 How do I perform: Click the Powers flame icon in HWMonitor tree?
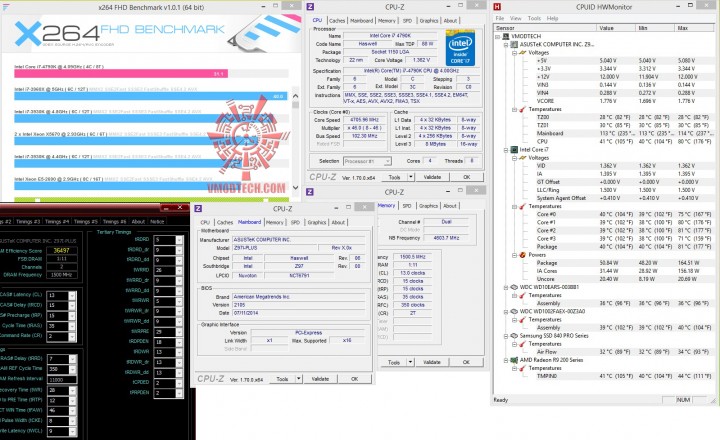pyautogui.click(x=523, y=255)
